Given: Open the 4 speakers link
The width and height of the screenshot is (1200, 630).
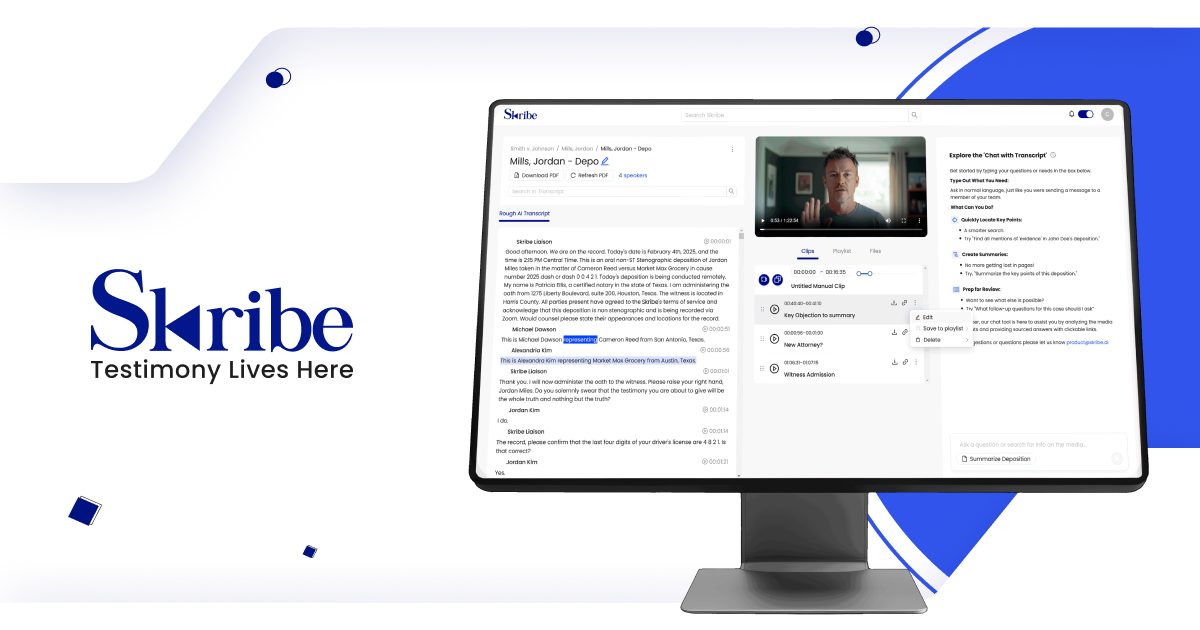Looking at the screenshot, I should [634, 175].
